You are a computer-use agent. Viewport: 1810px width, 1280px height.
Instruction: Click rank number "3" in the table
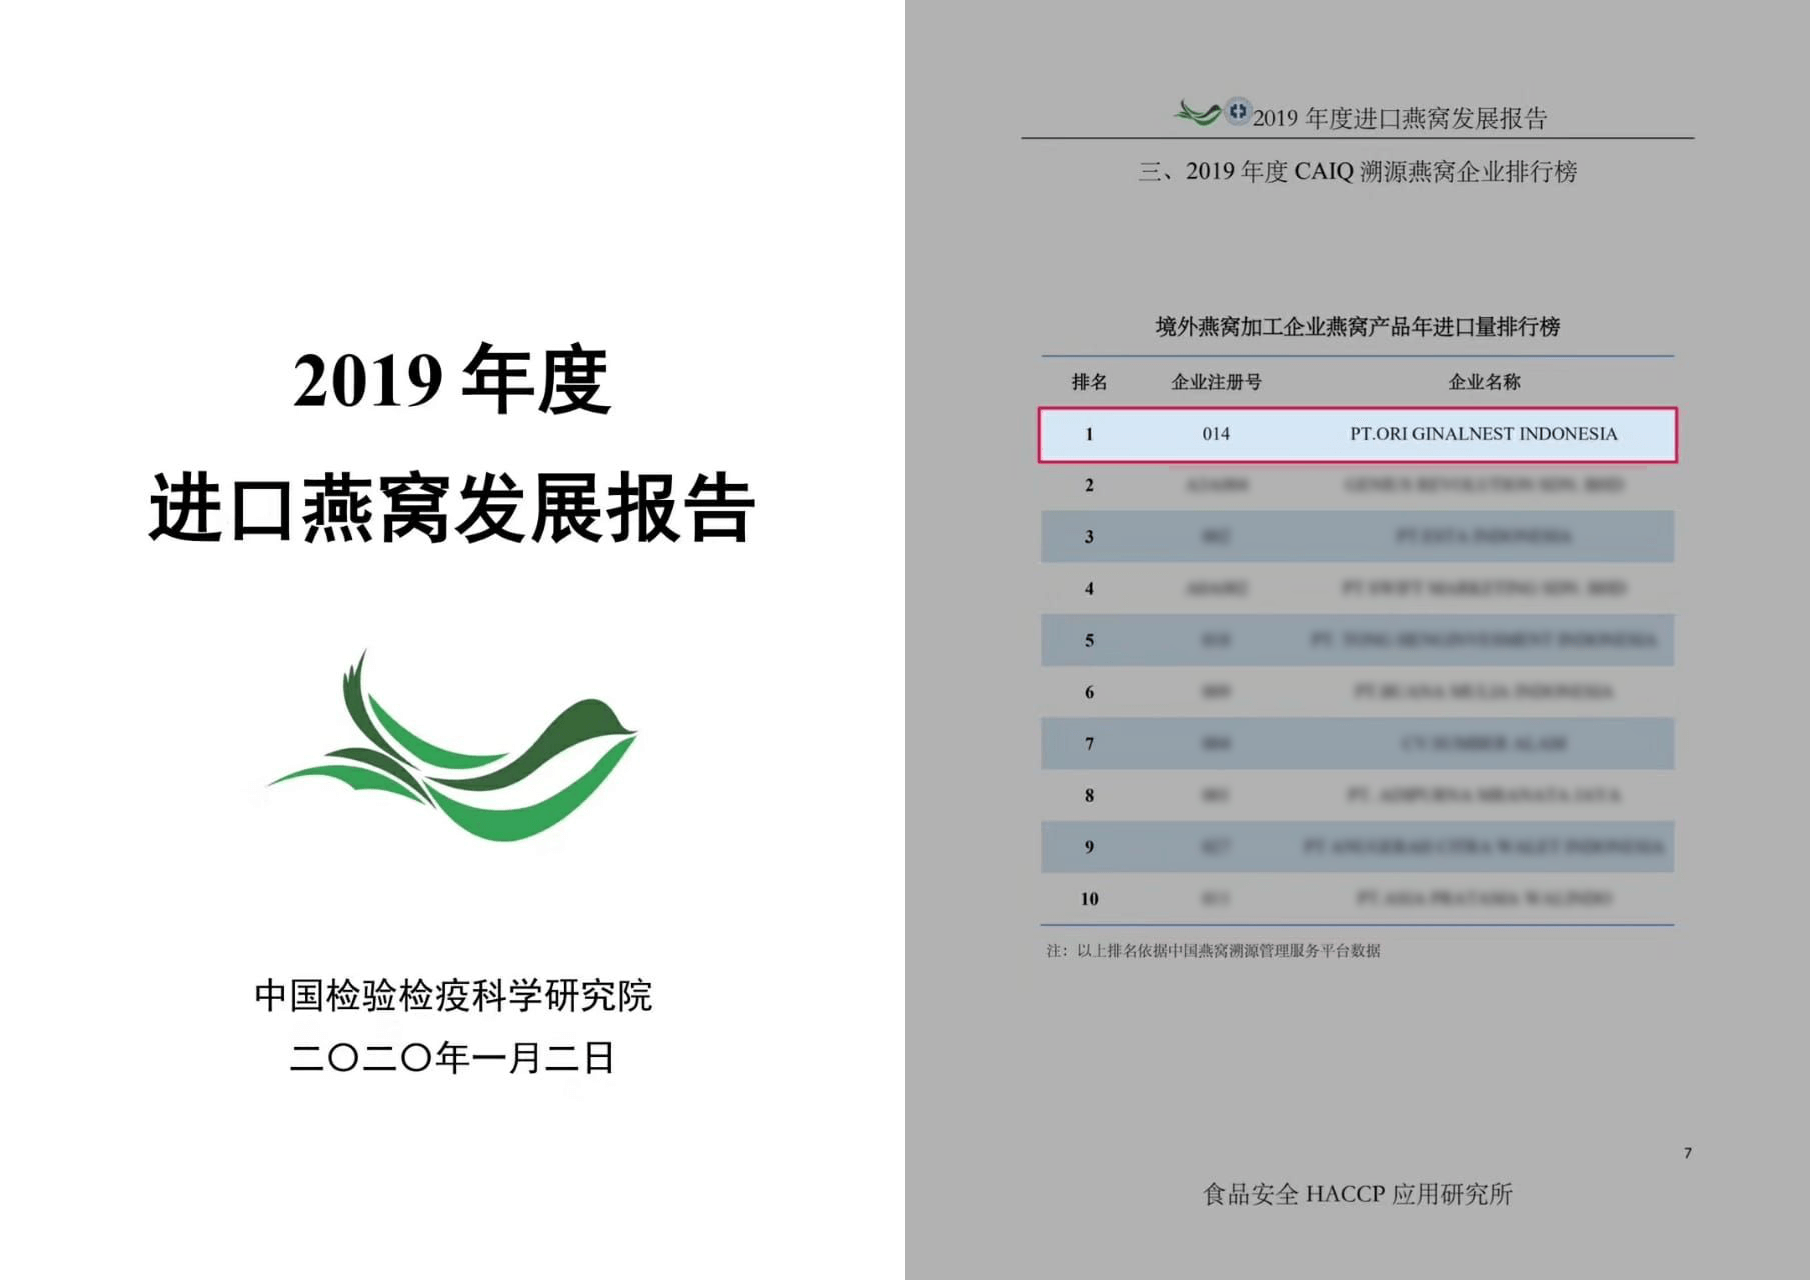coord(1089,537)
